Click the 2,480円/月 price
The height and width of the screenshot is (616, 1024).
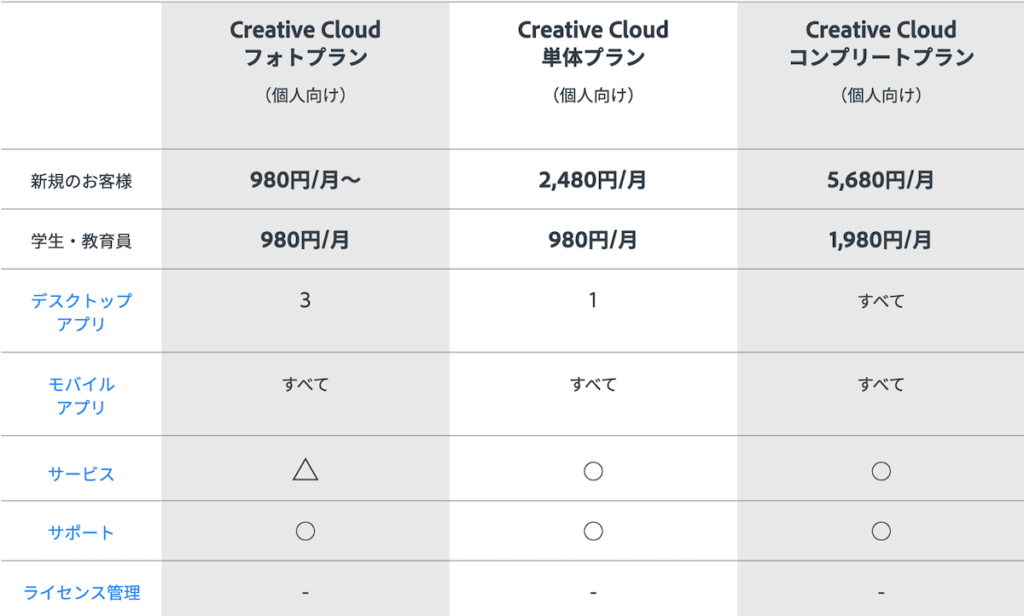[593, 181]
